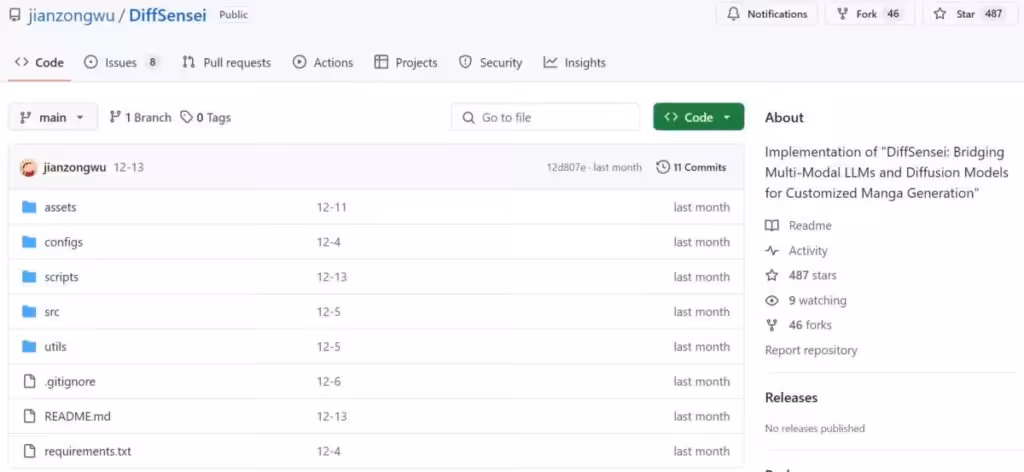Star the DiffSensei repository

965,14
